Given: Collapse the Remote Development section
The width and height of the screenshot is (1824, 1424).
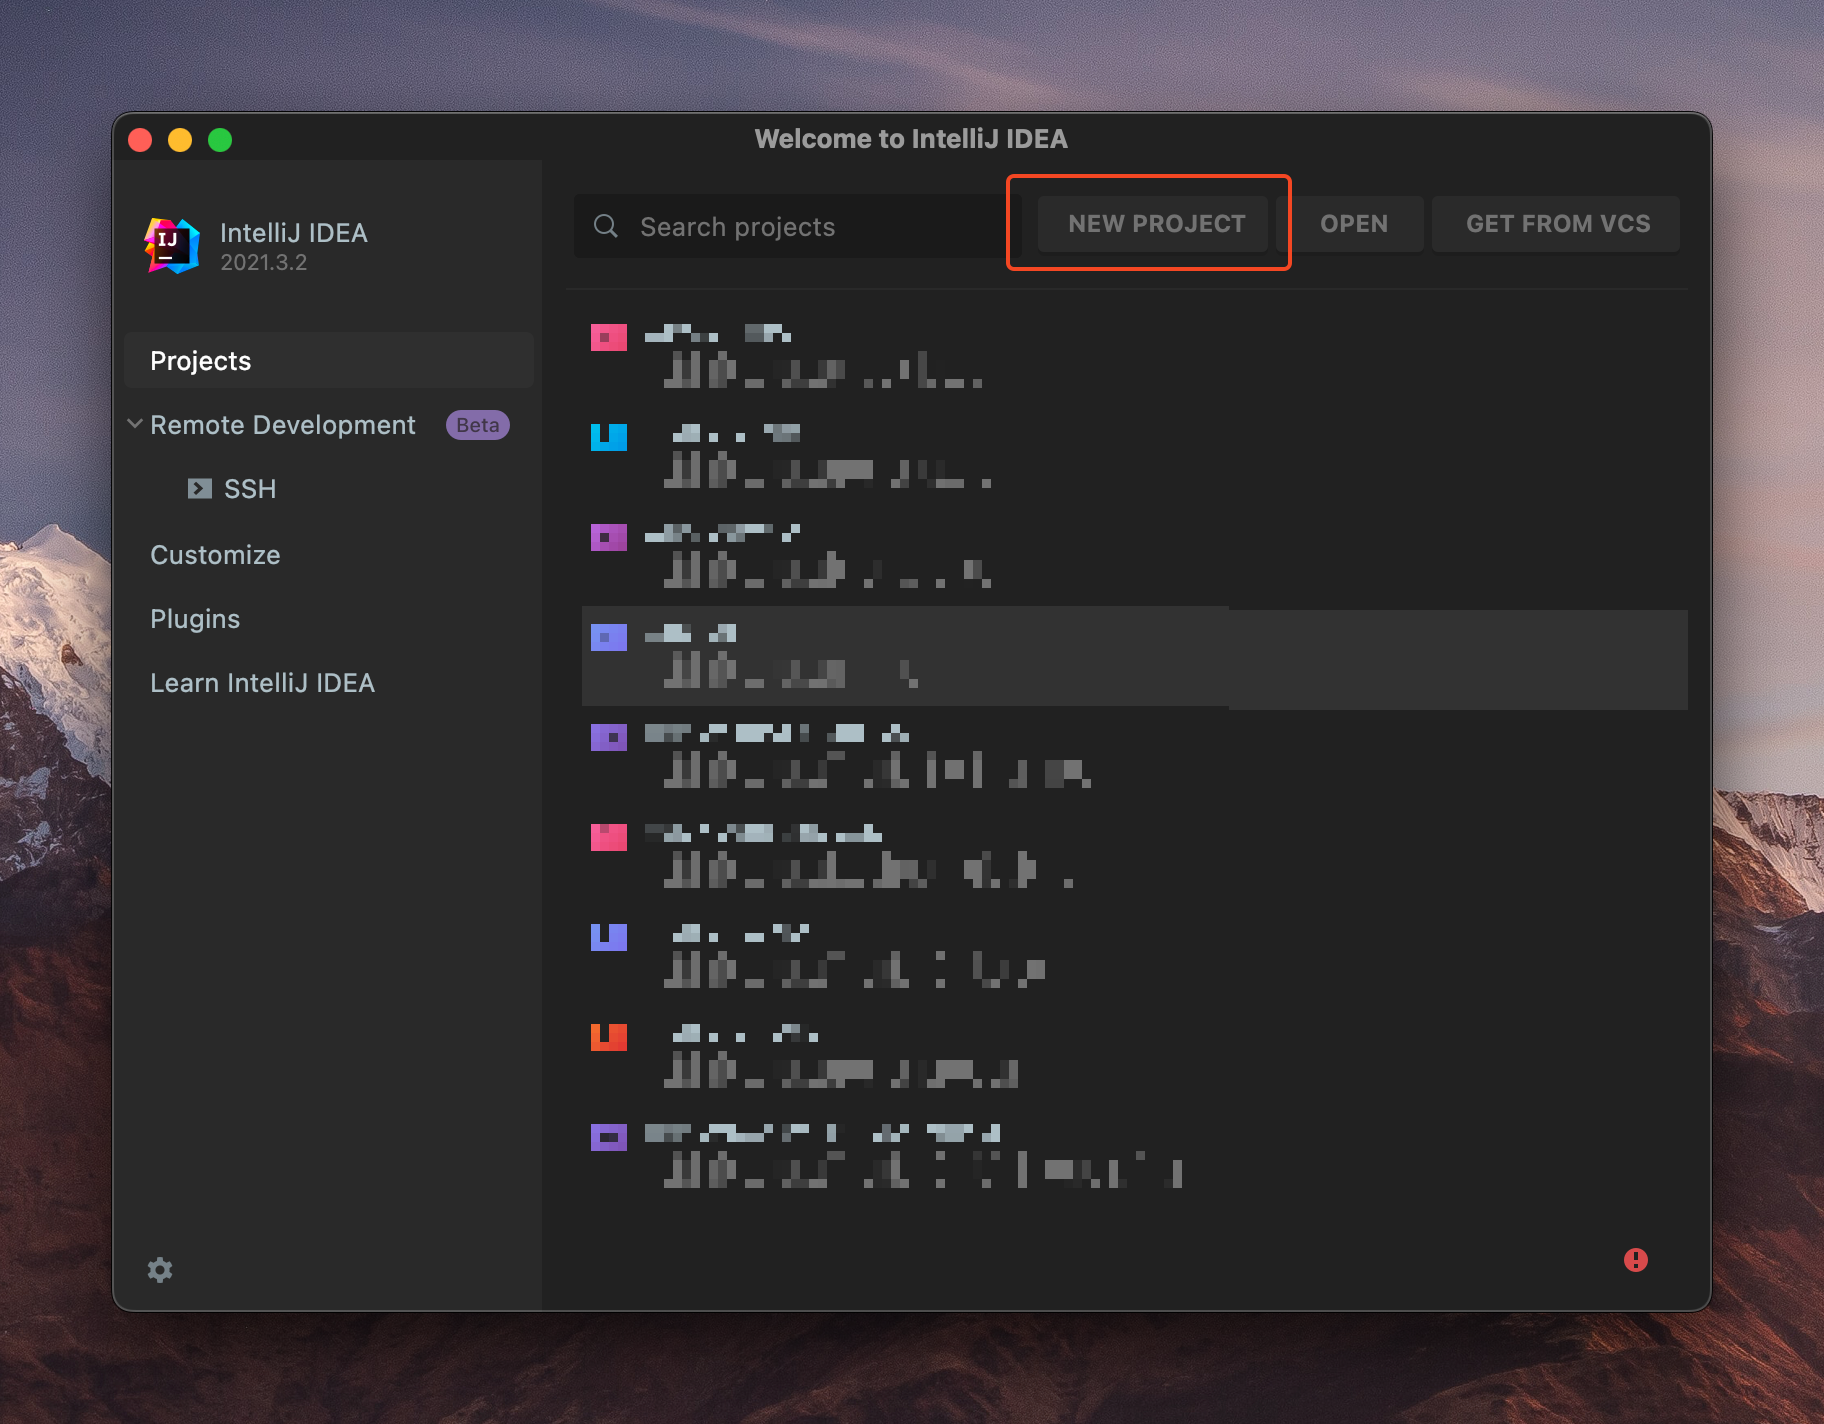Looking at the screenshot, I should coord(135,424).
